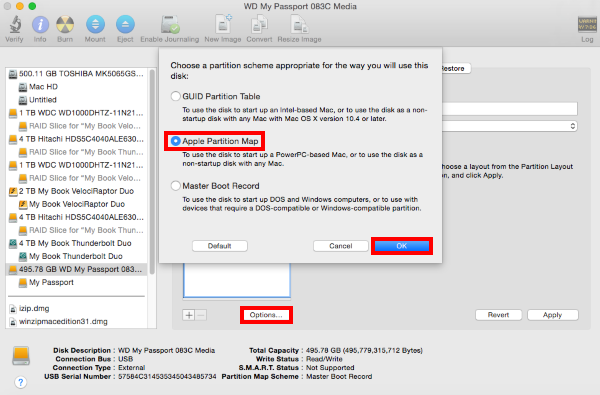Click the large orange disk icon near Disk Description
This screenshot has height=395, width=600.
point(21,356)
